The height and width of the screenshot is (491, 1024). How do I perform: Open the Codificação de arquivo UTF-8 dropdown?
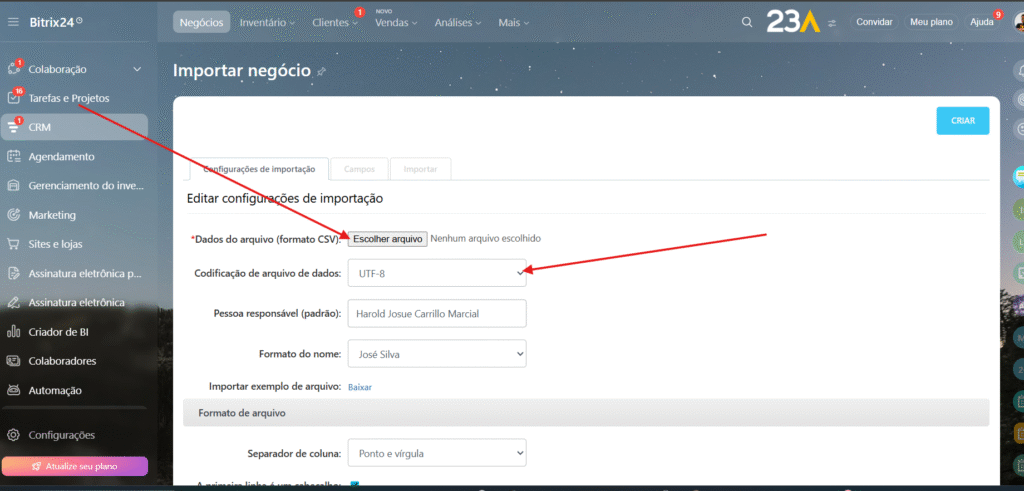436,273
